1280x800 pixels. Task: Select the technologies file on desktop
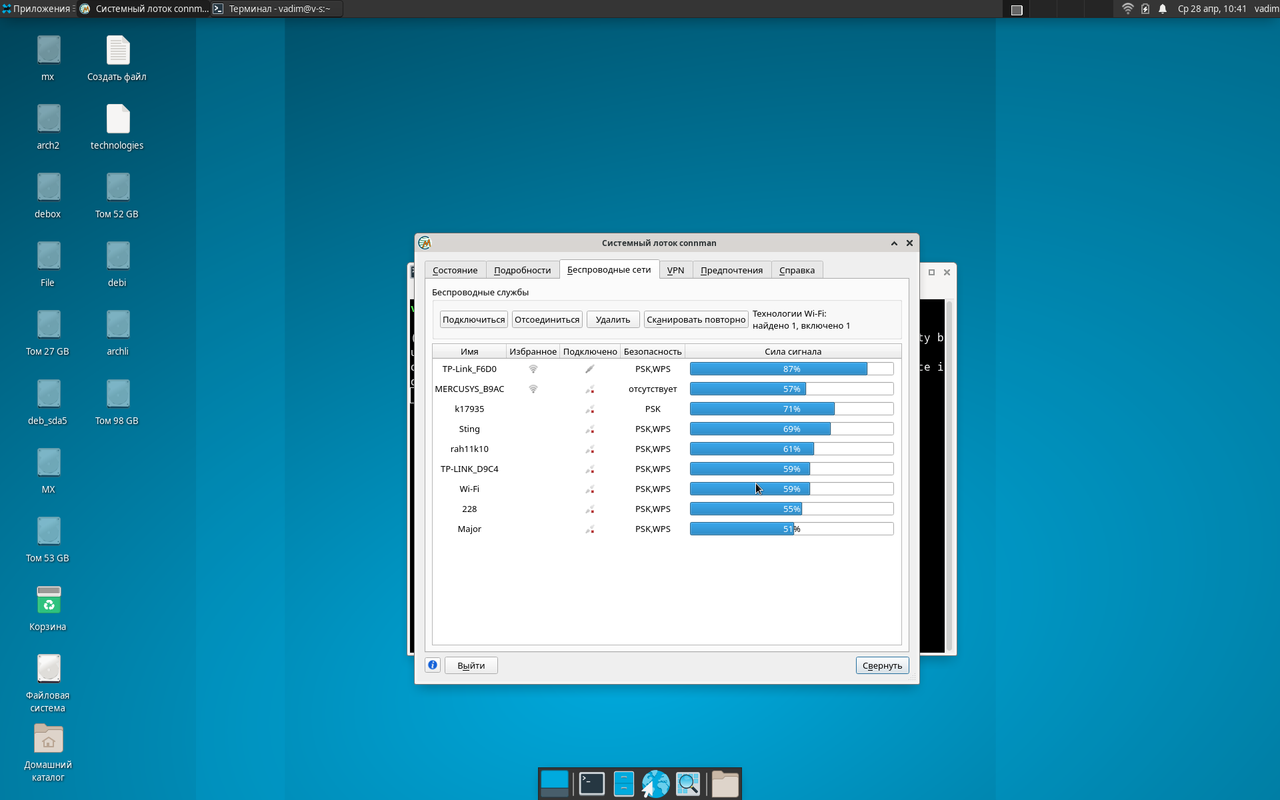click(117, 119)
